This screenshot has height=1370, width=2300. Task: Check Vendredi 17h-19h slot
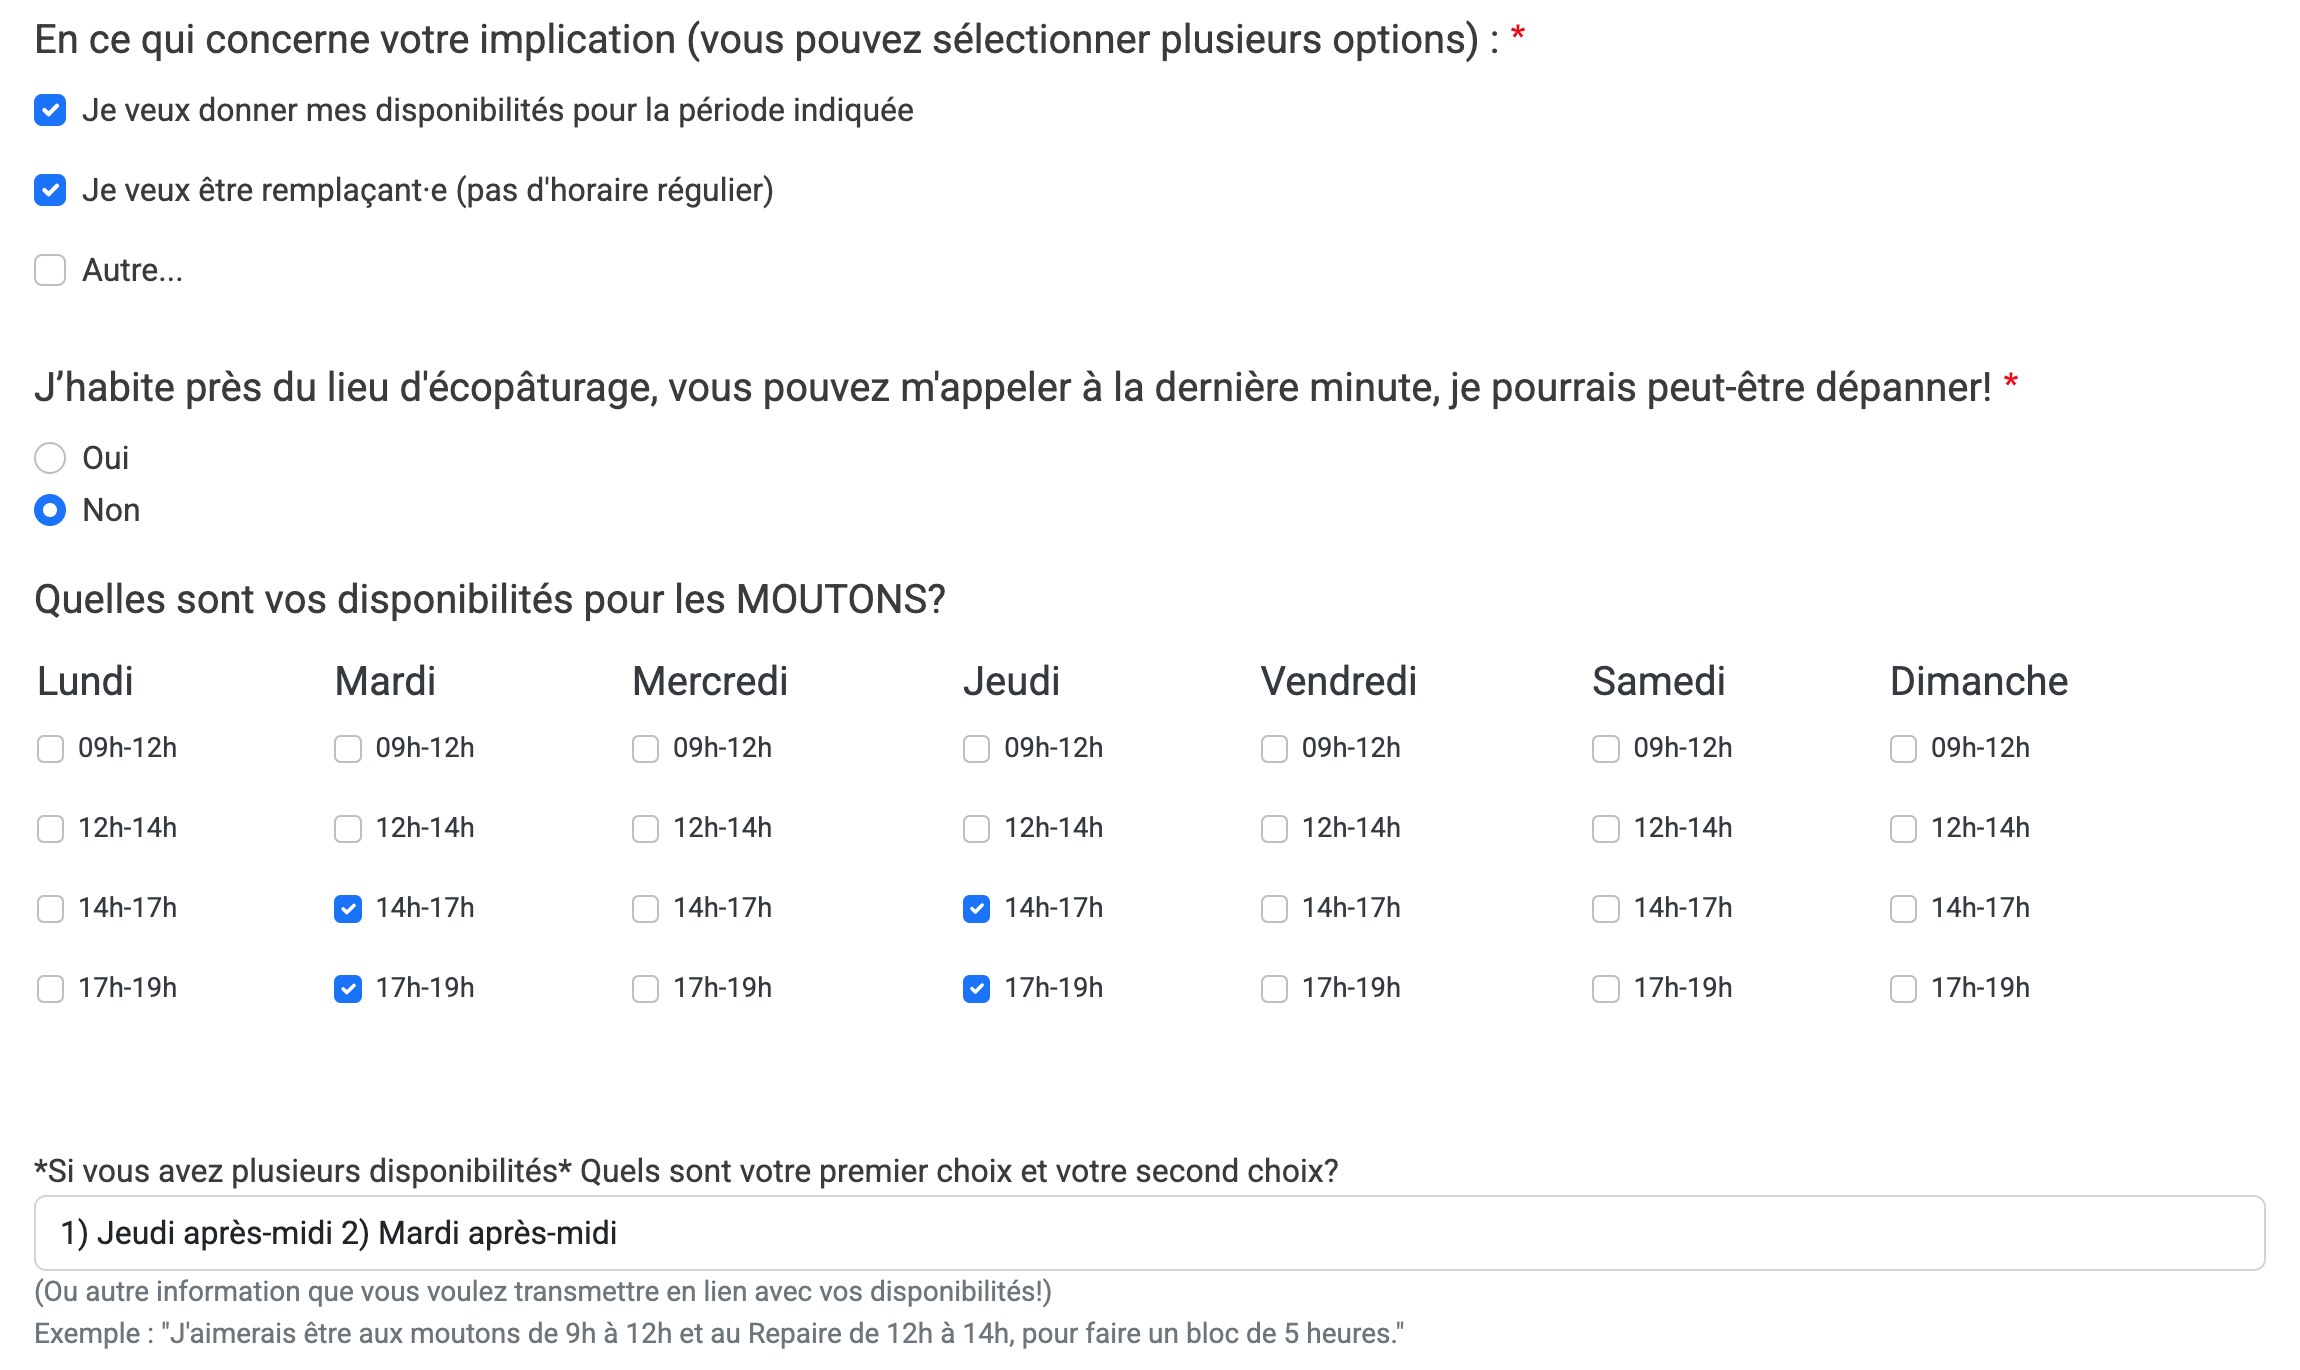(x=1274, y=989)
